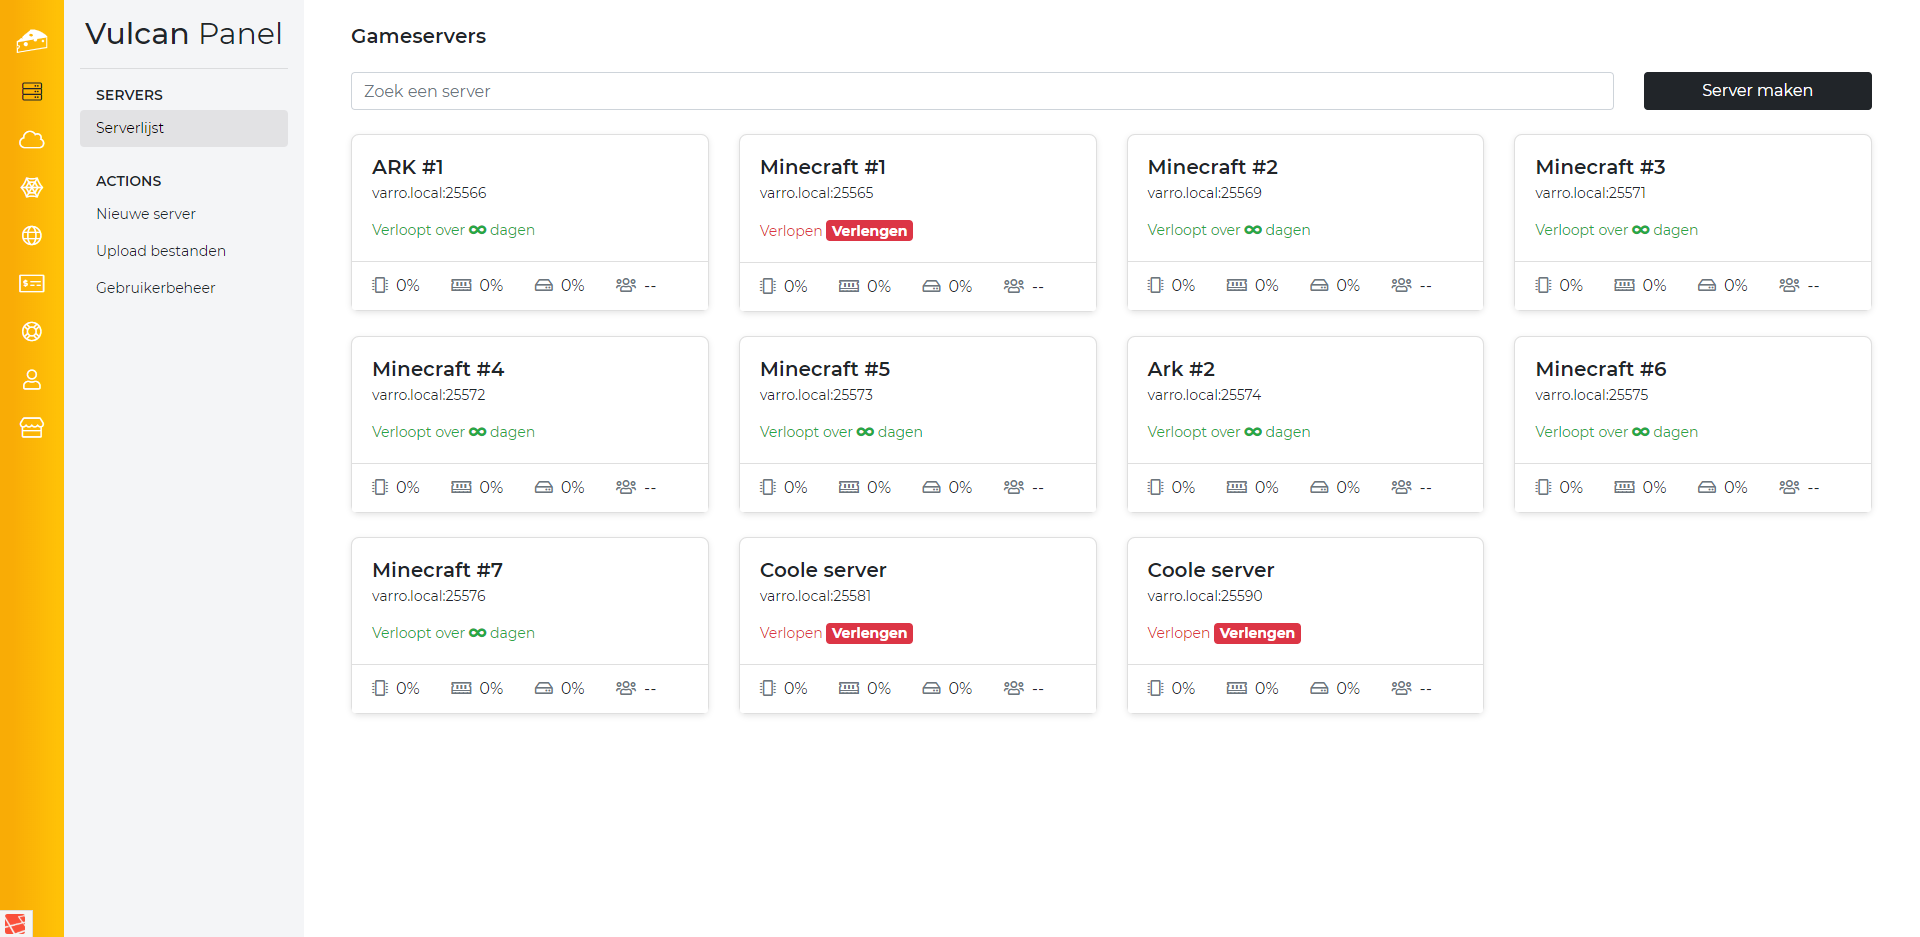Open the servers rack icon in sidebar

click(x=32, y=92)
